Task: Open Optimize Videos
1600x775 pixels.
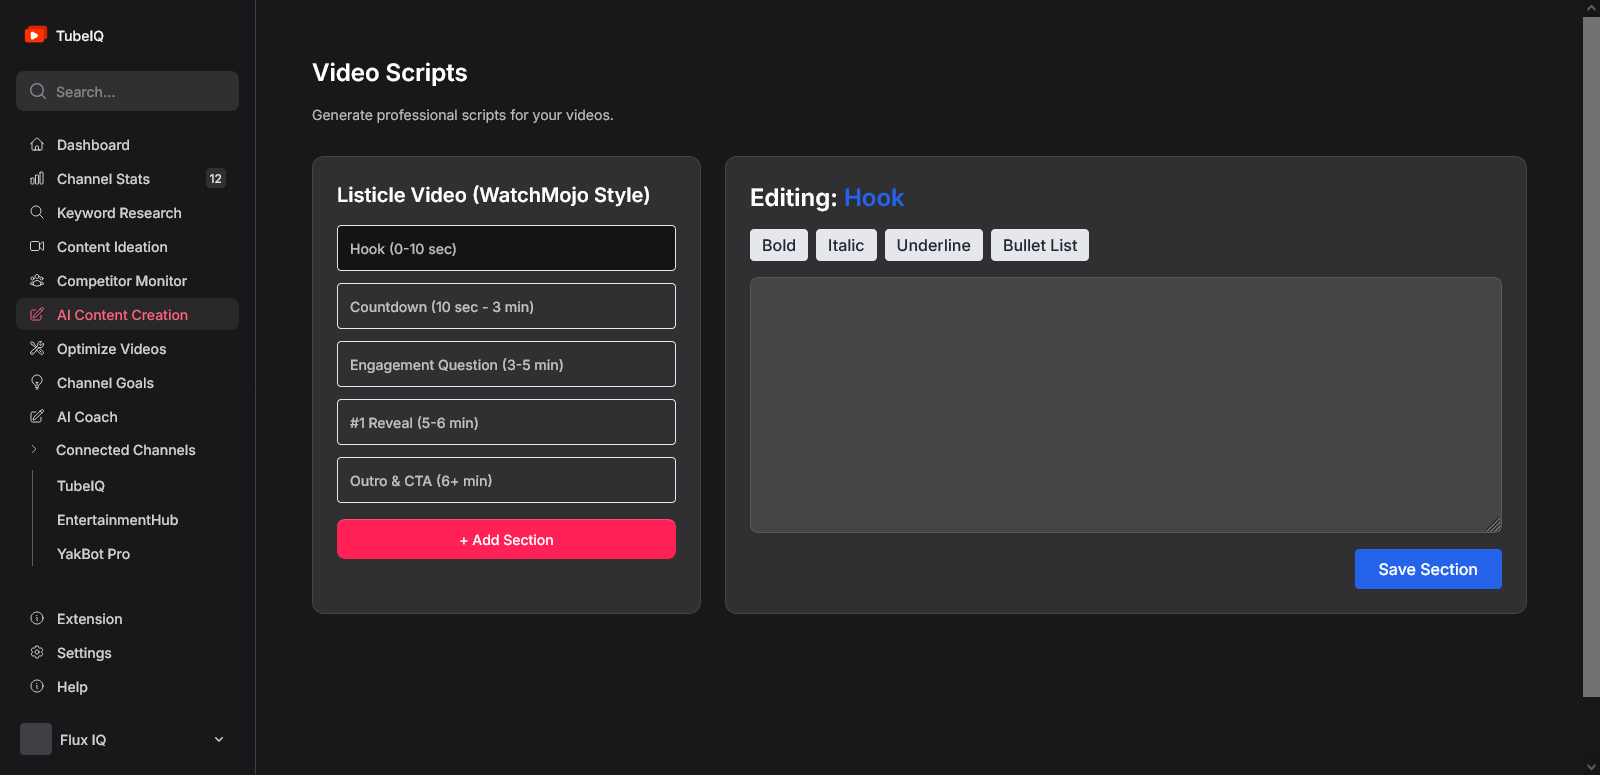Action: point(127,349)
